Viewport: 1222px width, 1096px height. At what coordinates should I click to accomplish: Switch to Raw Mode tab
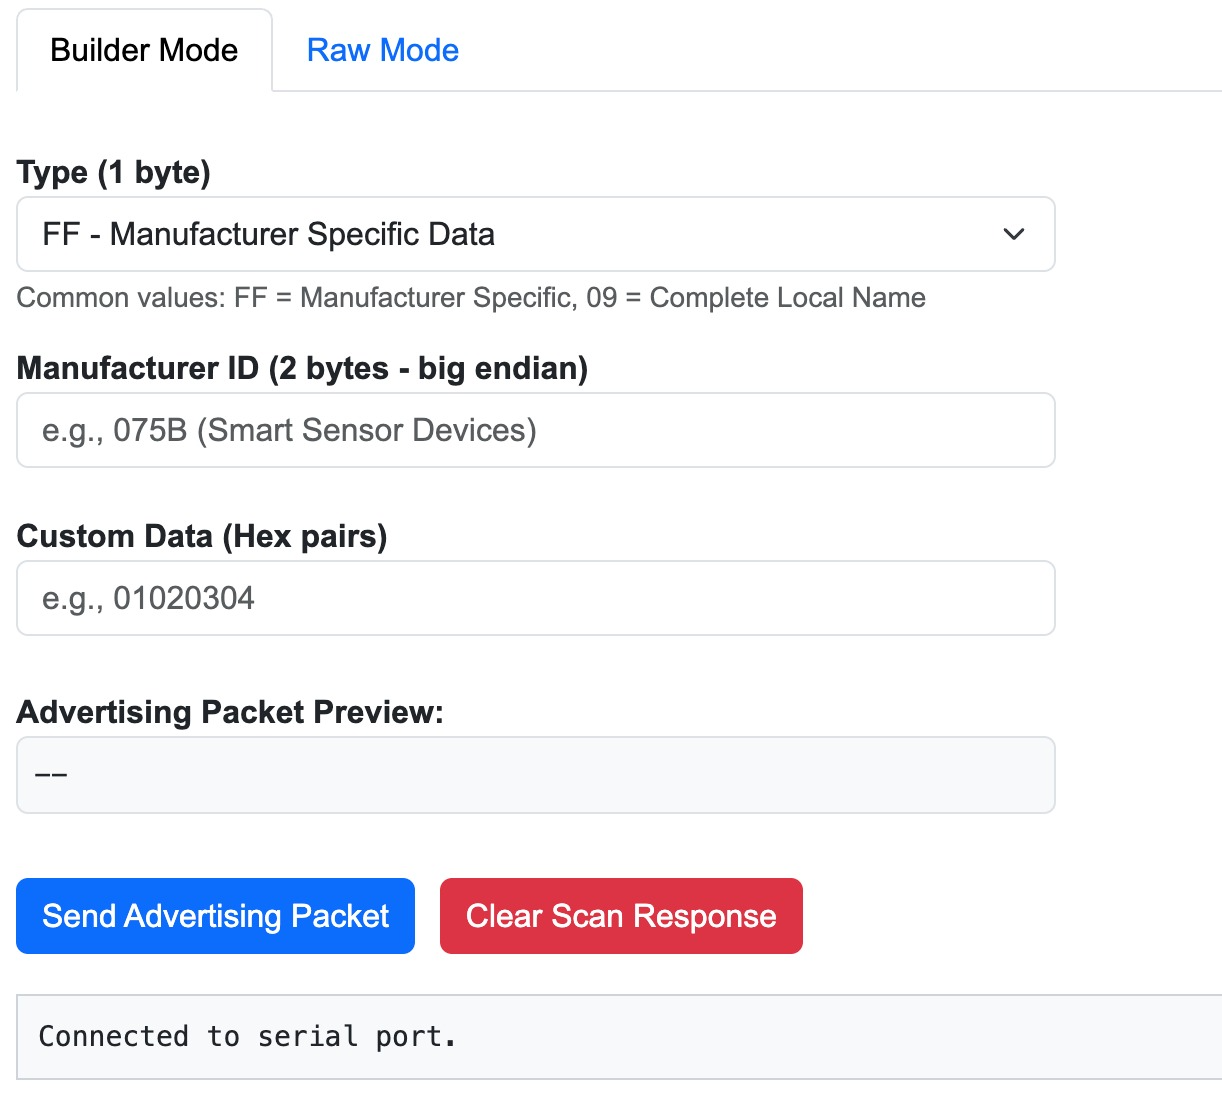click(x=383, y=49)
